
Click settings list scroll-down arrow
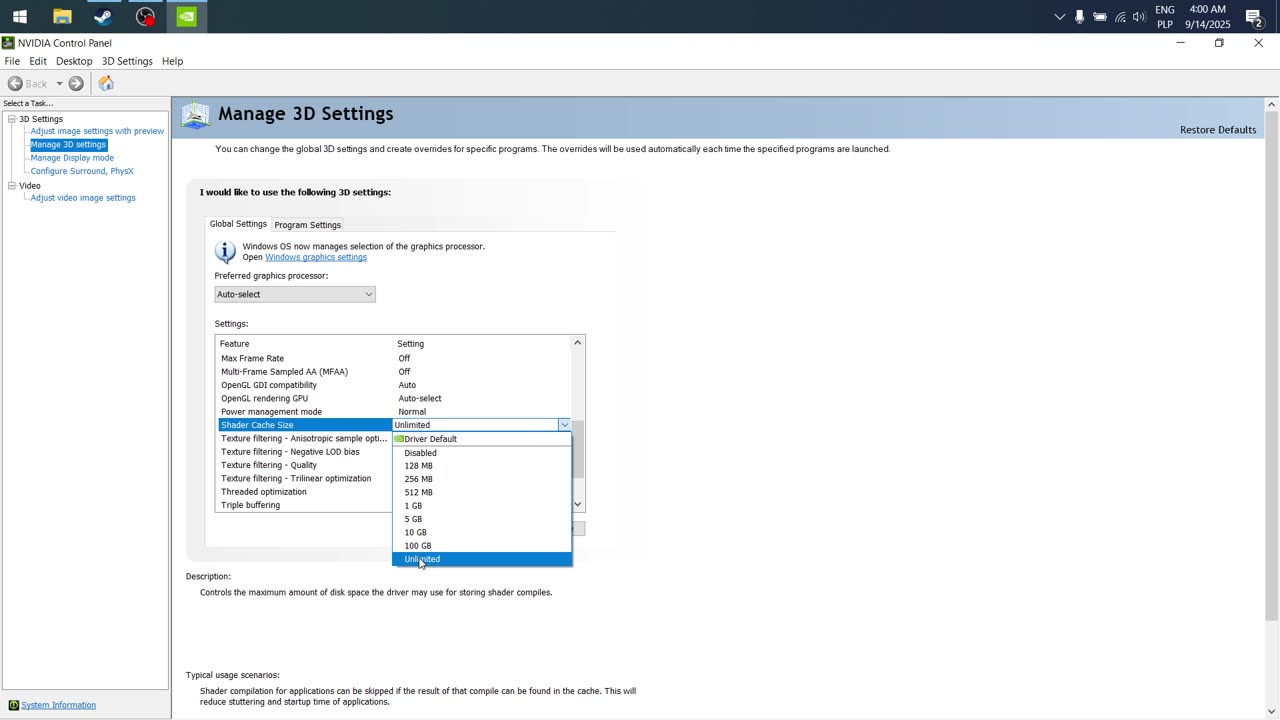(577, 504)
